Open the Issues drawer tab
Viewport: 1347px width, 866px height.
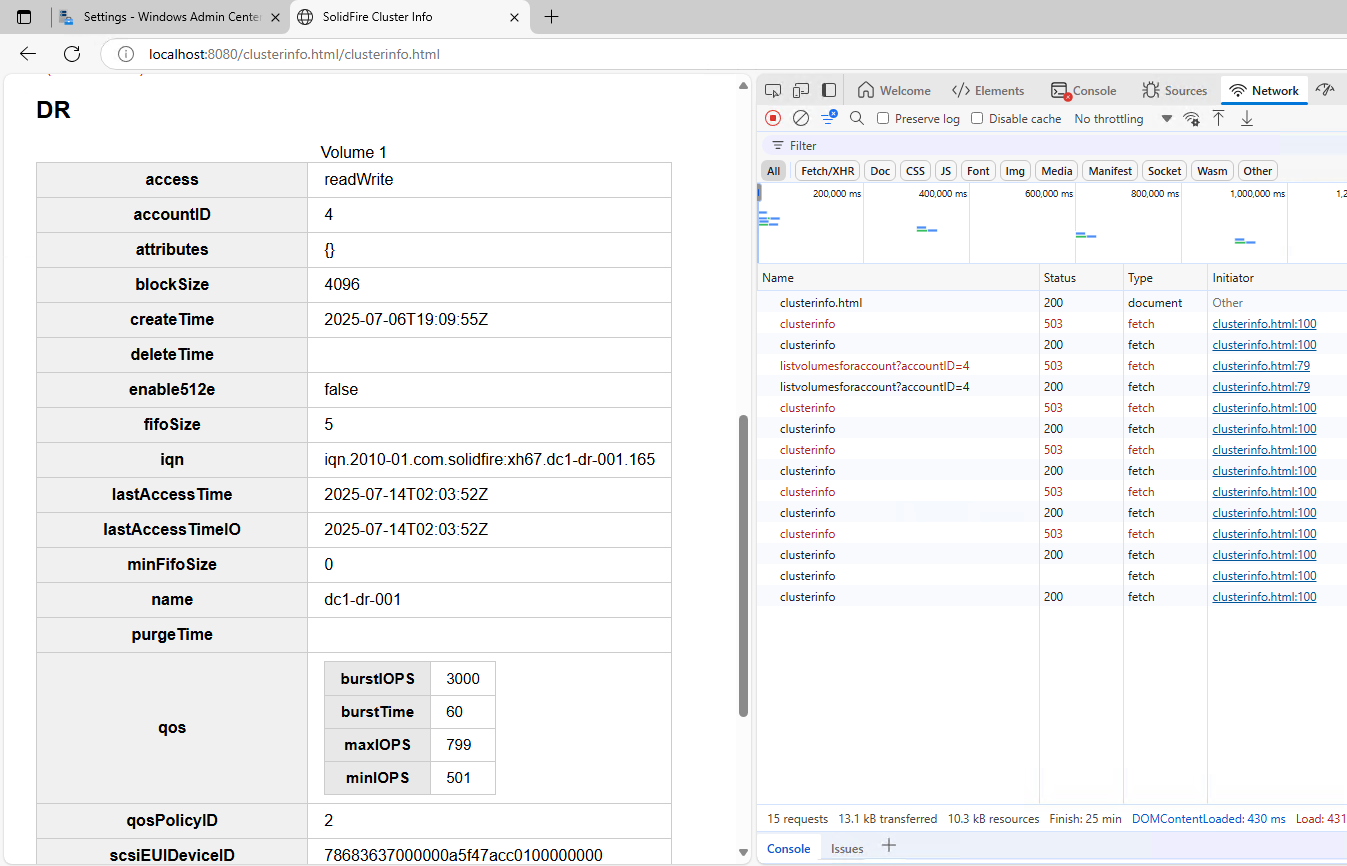[847, 848]
